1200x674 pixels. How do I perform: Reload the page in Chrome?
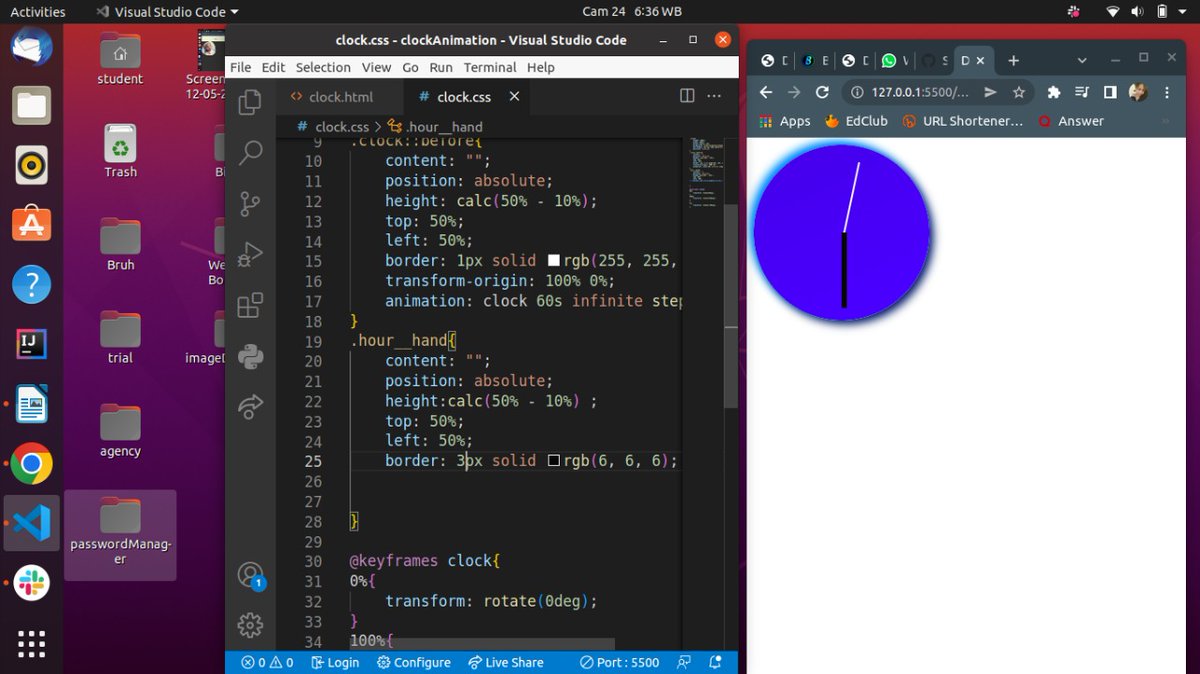[x=822, y=92]
